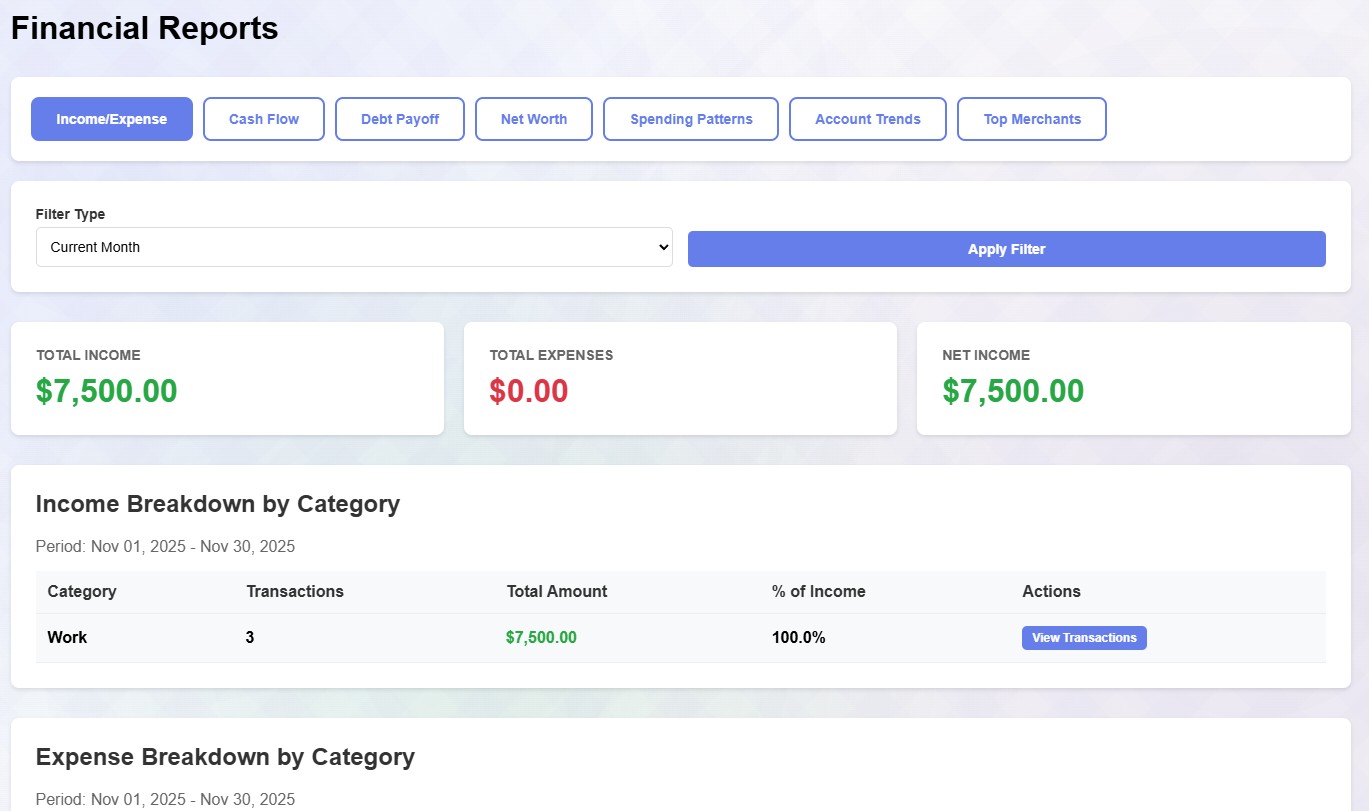The image size is (1369, 811).
Task: Click View Transactions for Work category
Action: click(x=1084, y=638)
